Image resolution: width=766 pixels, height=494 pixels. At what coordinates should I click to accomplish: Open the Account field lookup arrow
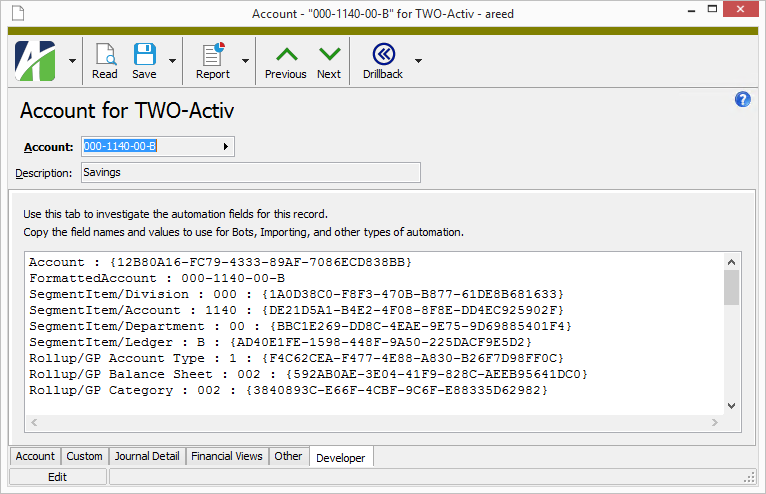pos(226,147)
